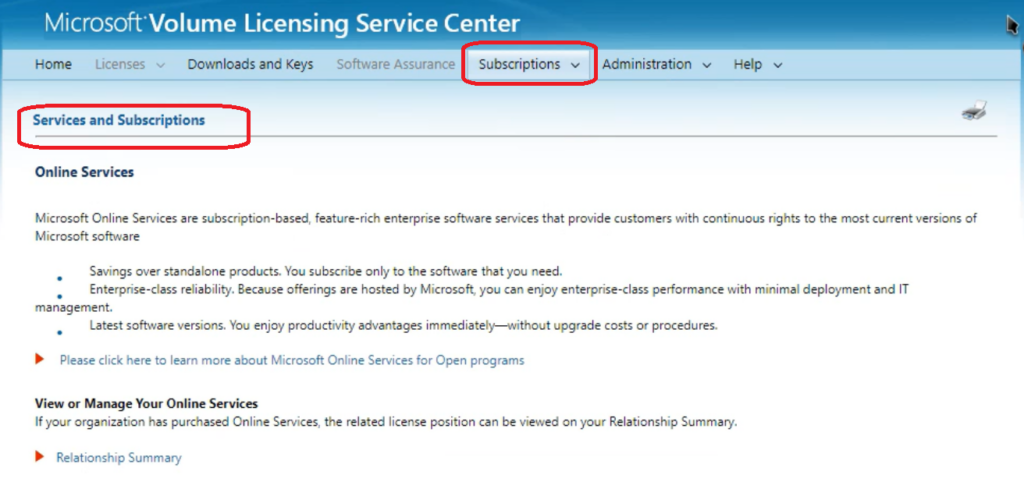1024x478 pixels.
Task: Select the 'Latest software versions' bullet line
Action: pyautogui.click(x=404, y=325)
